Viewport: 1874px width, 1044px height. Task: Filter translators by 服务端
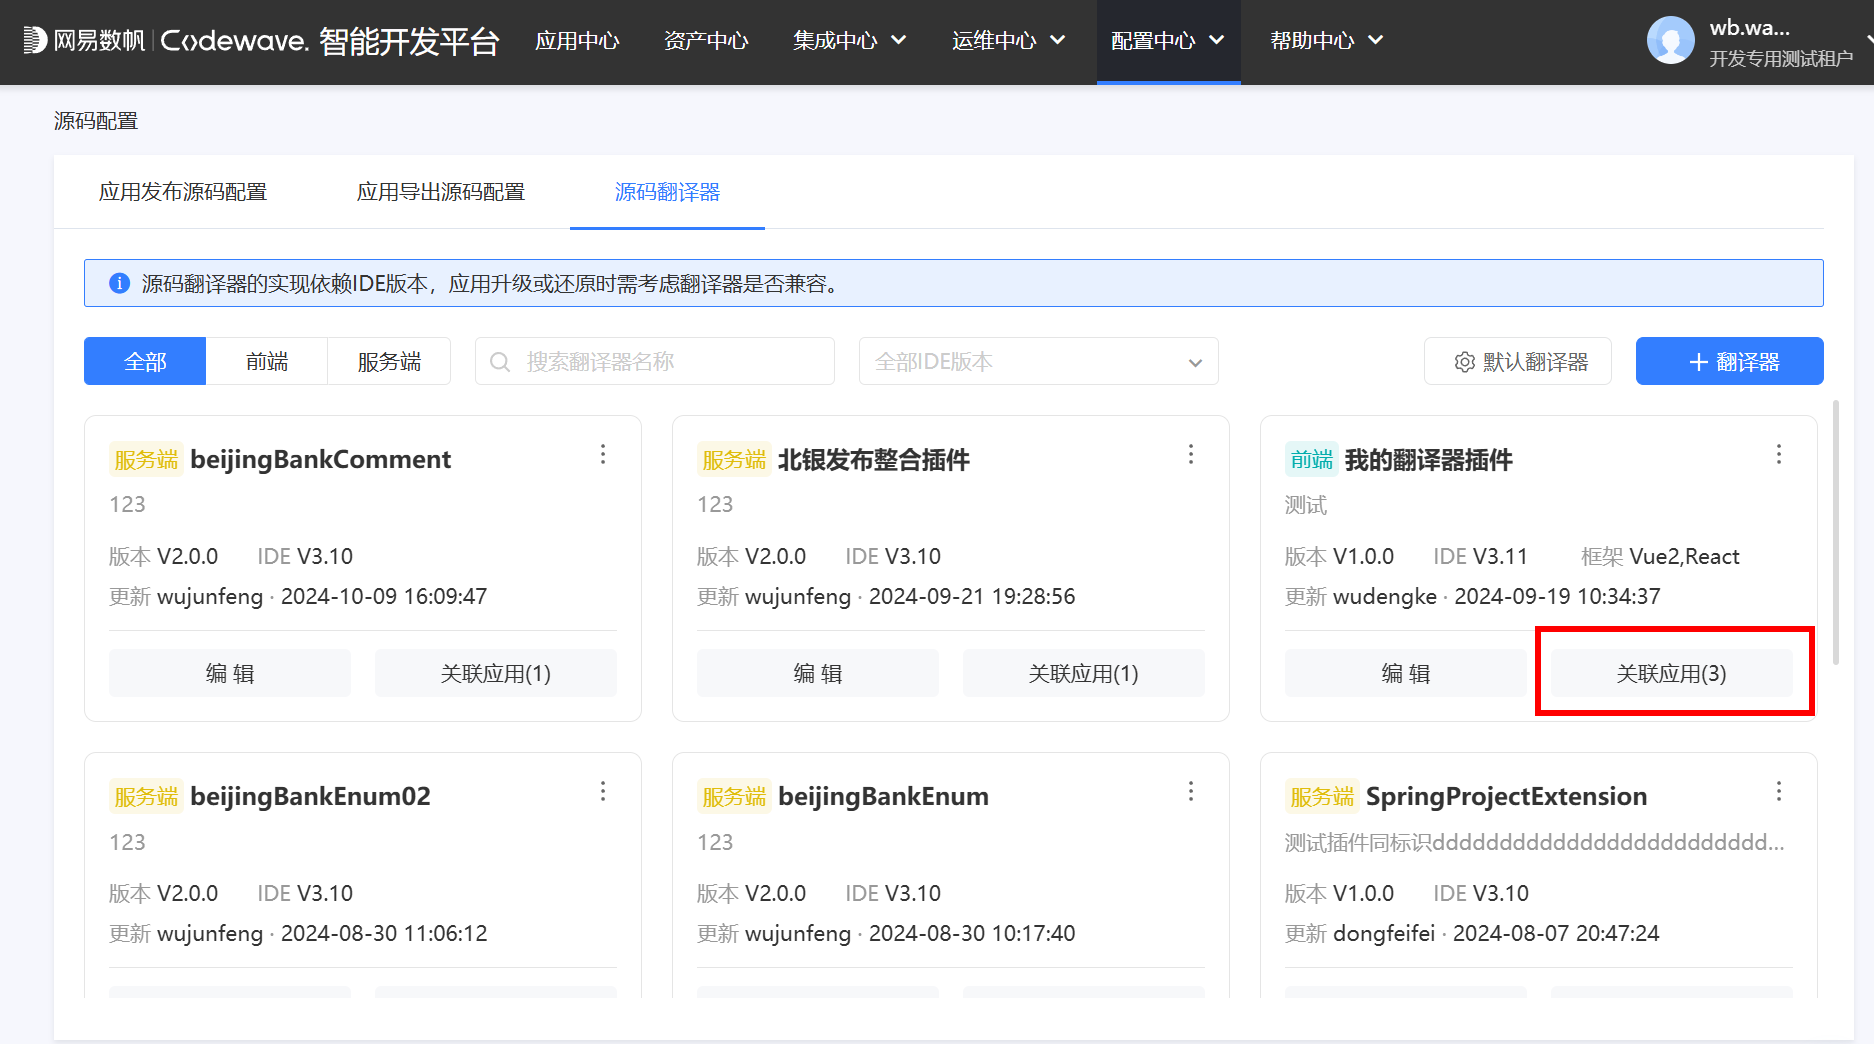click(x=389, y=362)
